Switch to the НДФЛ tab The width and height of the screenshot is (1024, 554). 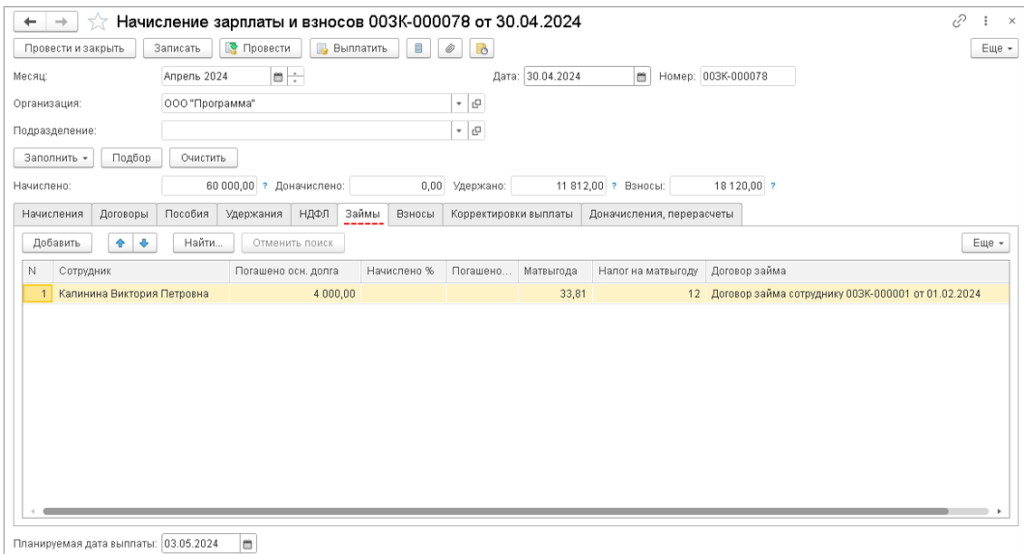[x=314, y=214]
